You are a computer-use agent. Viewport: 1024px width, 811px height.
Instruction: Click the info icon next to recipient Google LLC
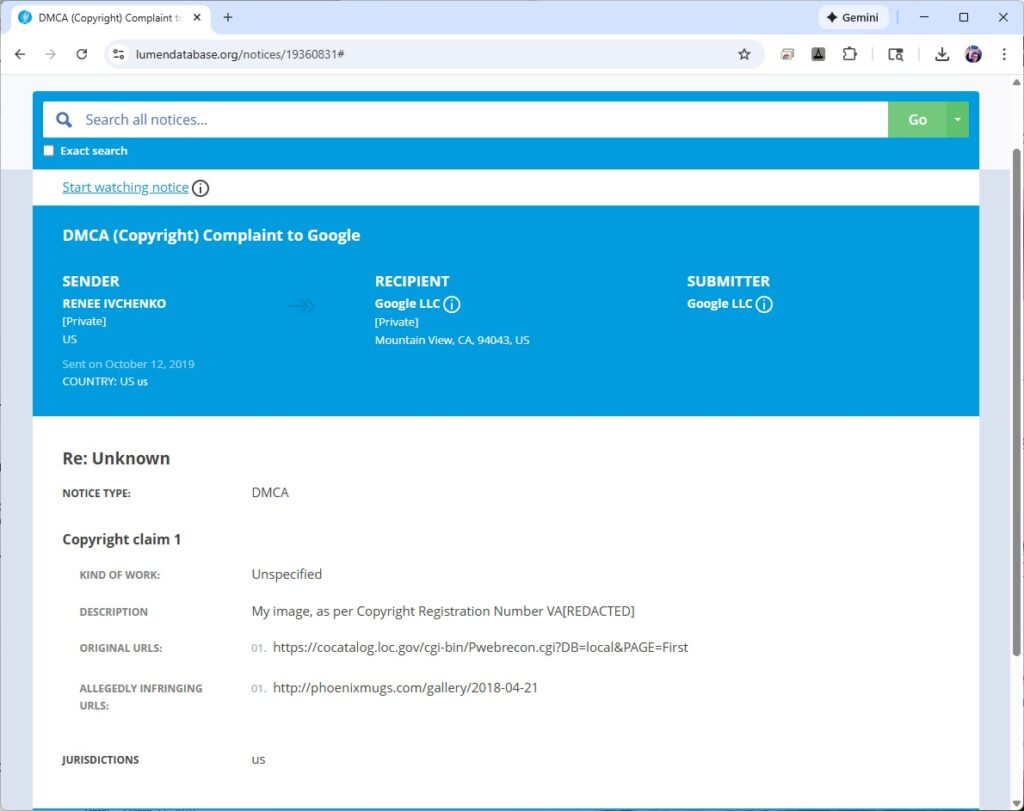(452, 304)
